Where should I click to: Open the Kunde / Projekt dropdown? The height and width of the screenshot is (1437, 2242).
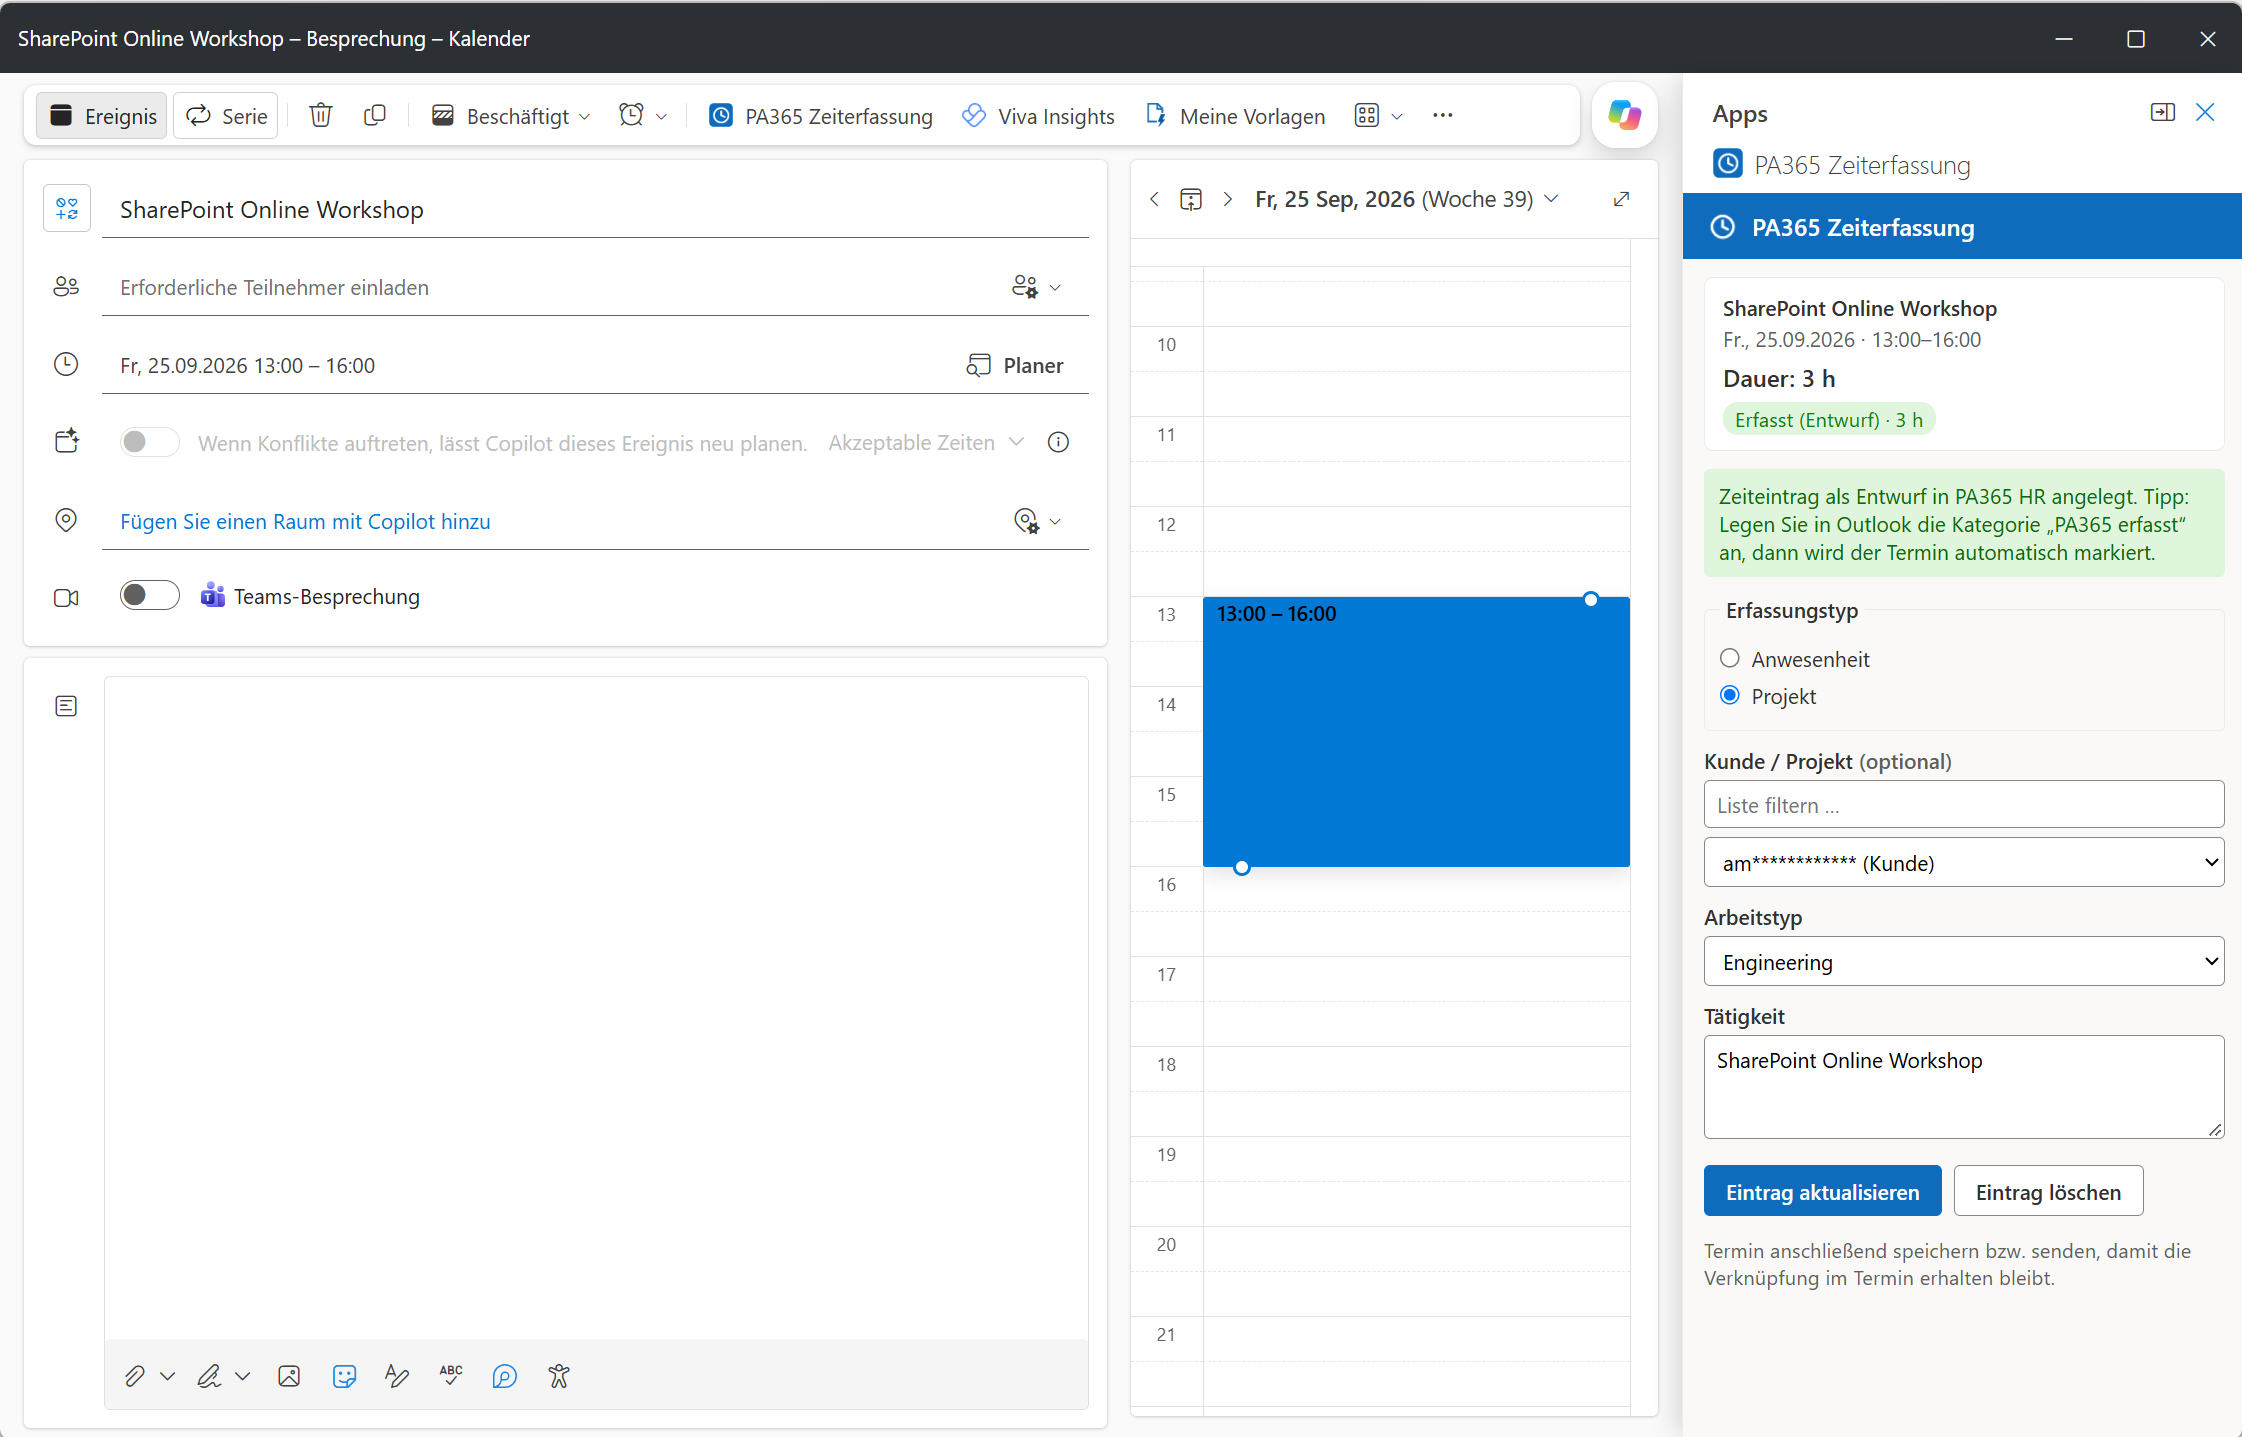1964,863
